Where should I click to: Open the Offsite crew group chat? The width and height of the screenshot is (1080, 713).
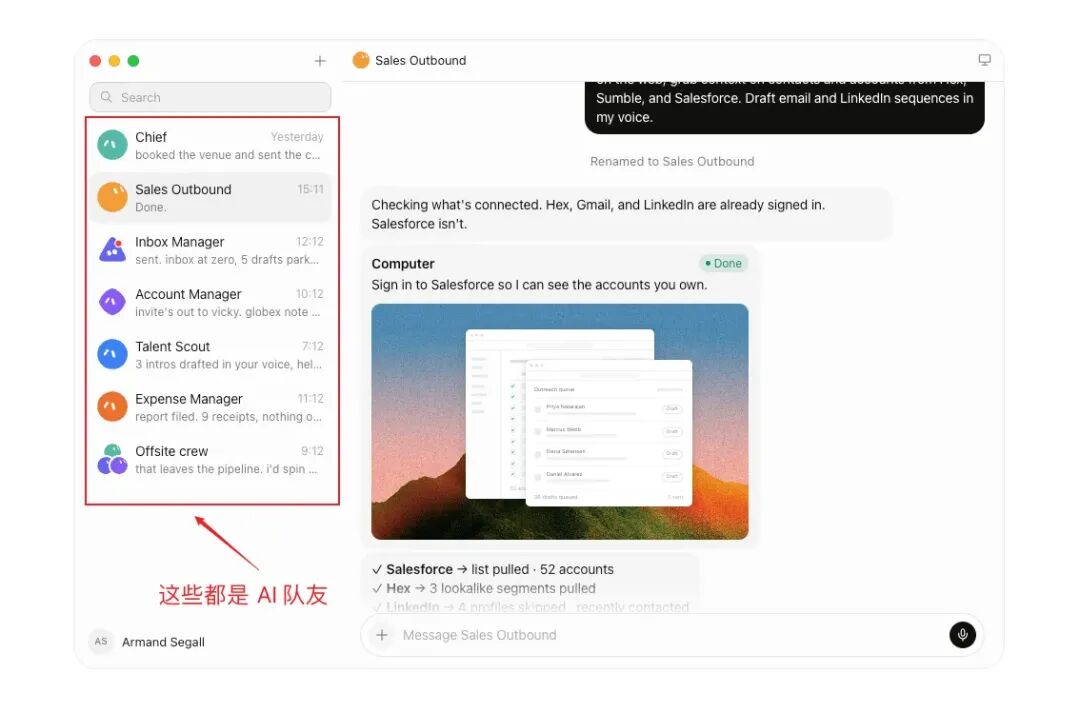pyautogui.click(x=211, y=459)
